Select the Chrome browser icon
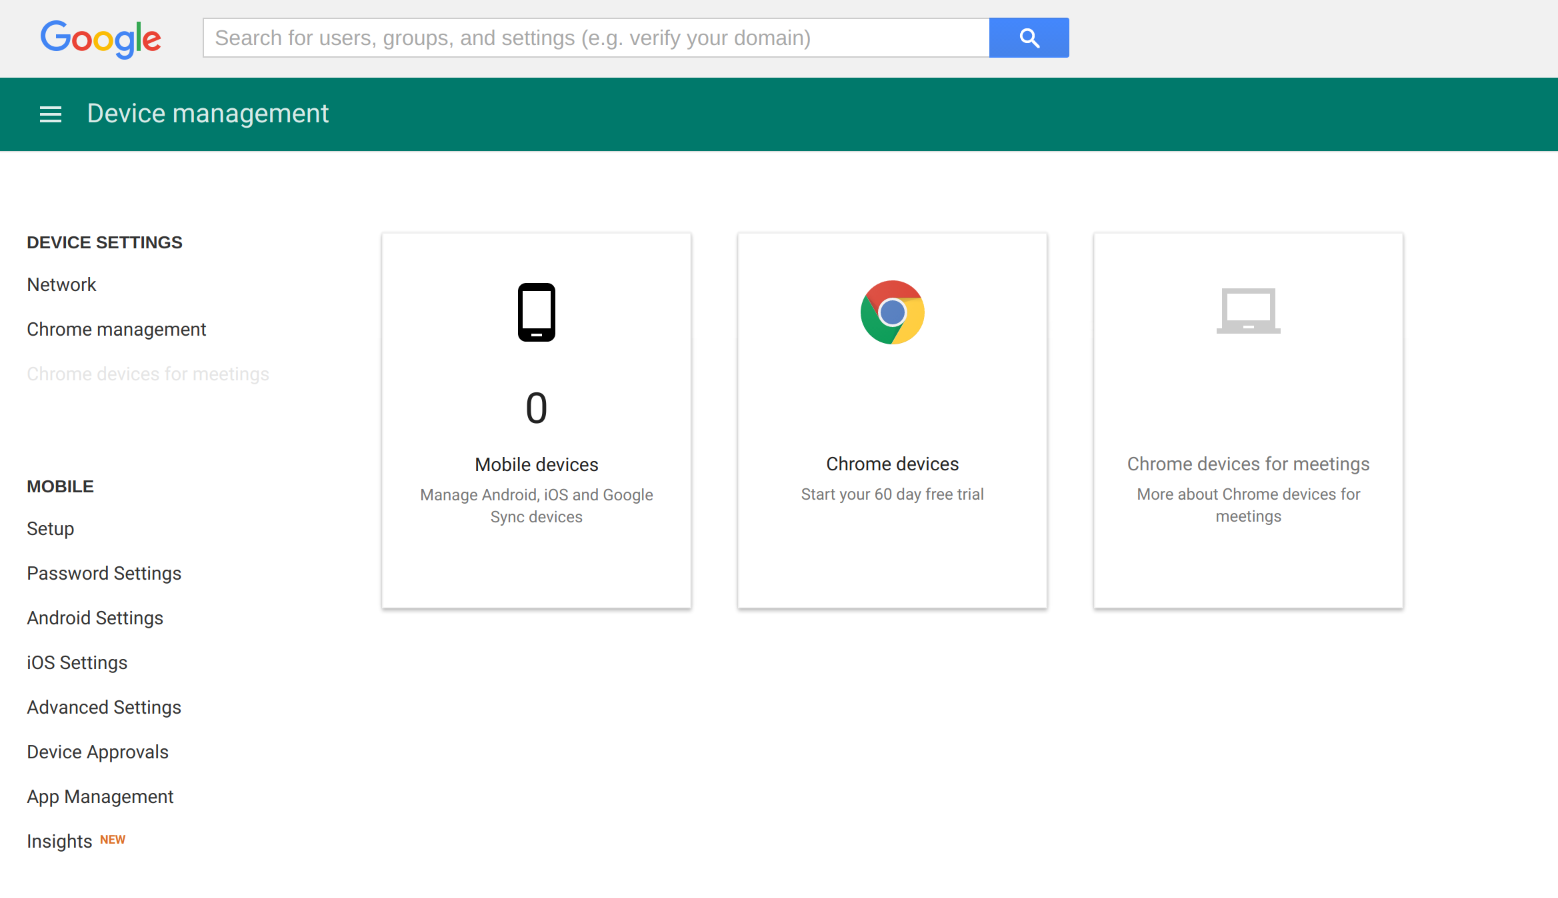1558x898 pixels. click(892, 312)
